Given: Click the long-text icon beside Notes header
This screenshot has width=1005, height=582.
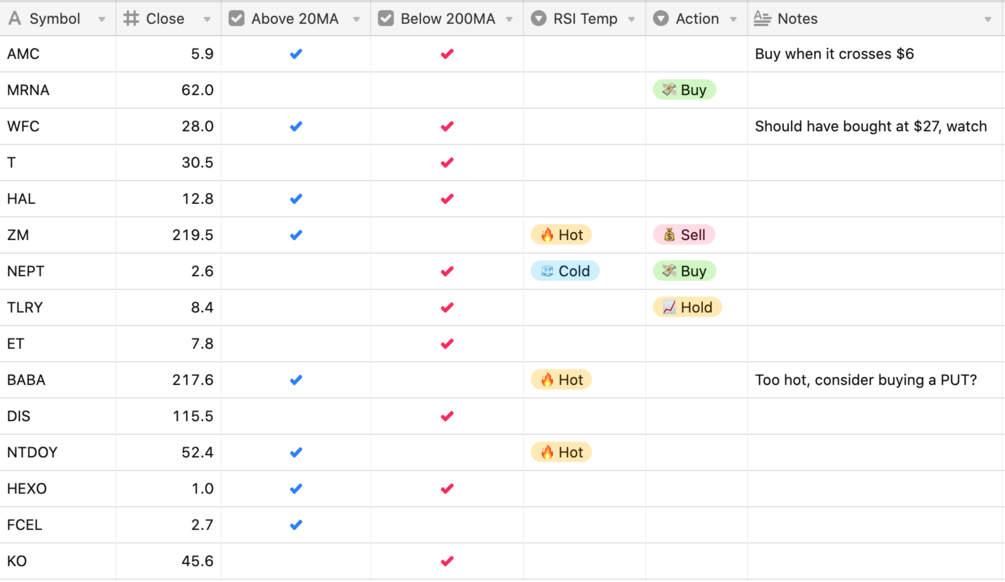Looking at the screenshot, I should point(762,19).
